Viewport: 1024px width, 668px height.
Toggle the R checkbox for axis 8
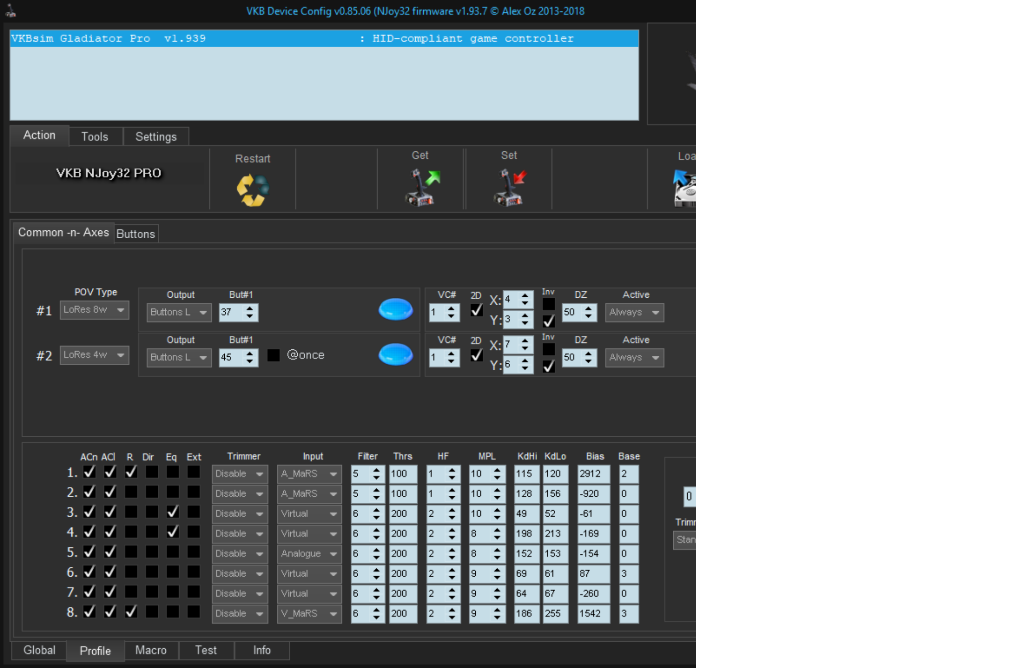[x=130, y=612]
